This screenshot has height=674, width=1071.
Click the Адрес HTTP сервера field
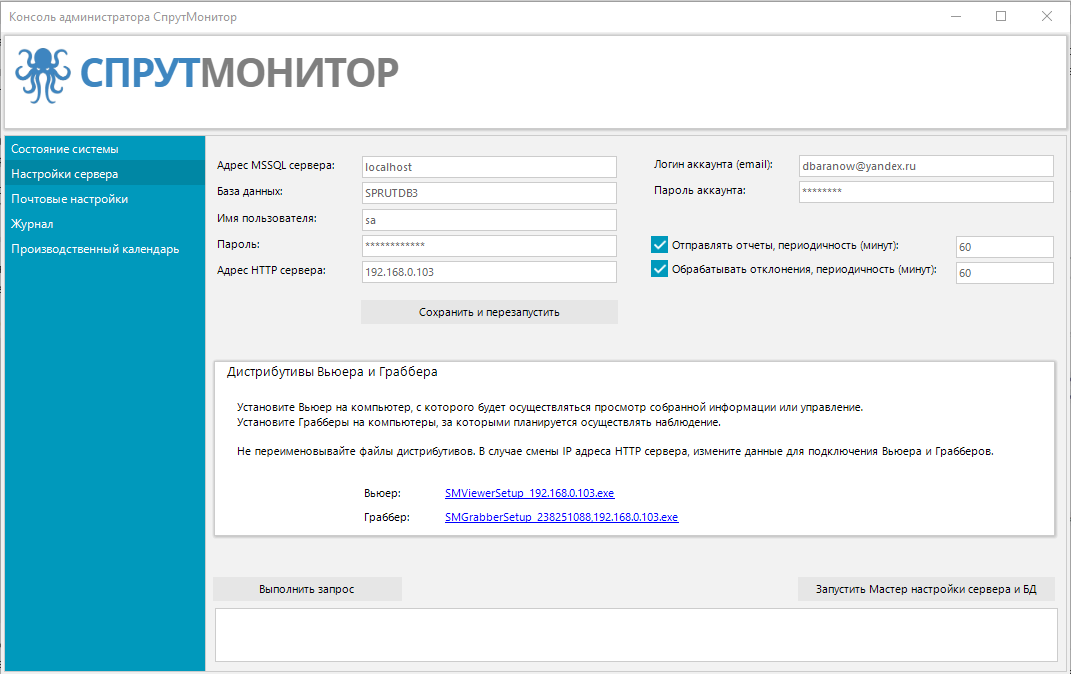489,272
